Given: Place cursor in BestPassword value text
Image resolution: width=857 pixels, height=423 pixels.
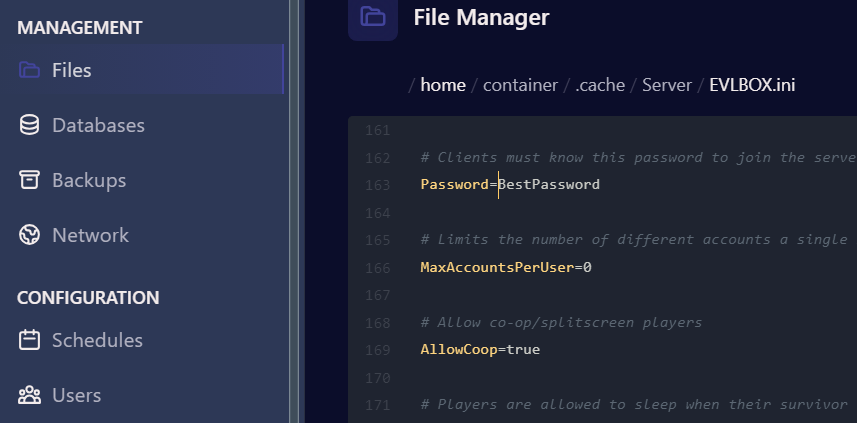Looking at the screenshot, I should pyautogui.click(x=550, y=185).
